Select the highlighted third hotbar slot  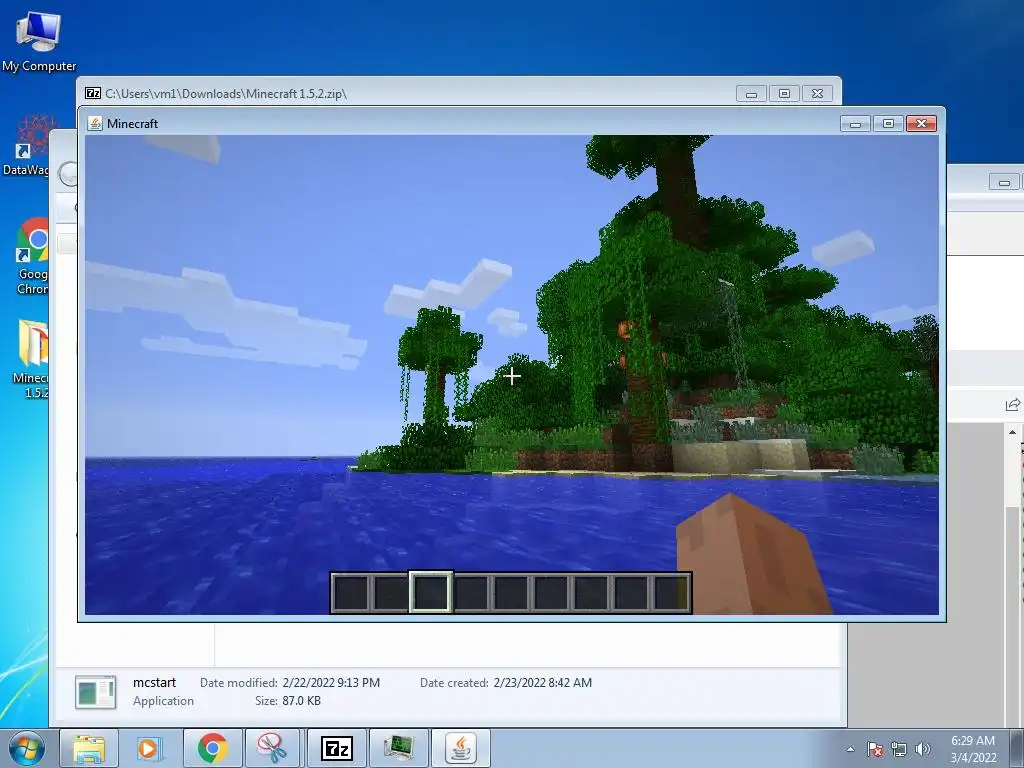click(x=431, y=592)
